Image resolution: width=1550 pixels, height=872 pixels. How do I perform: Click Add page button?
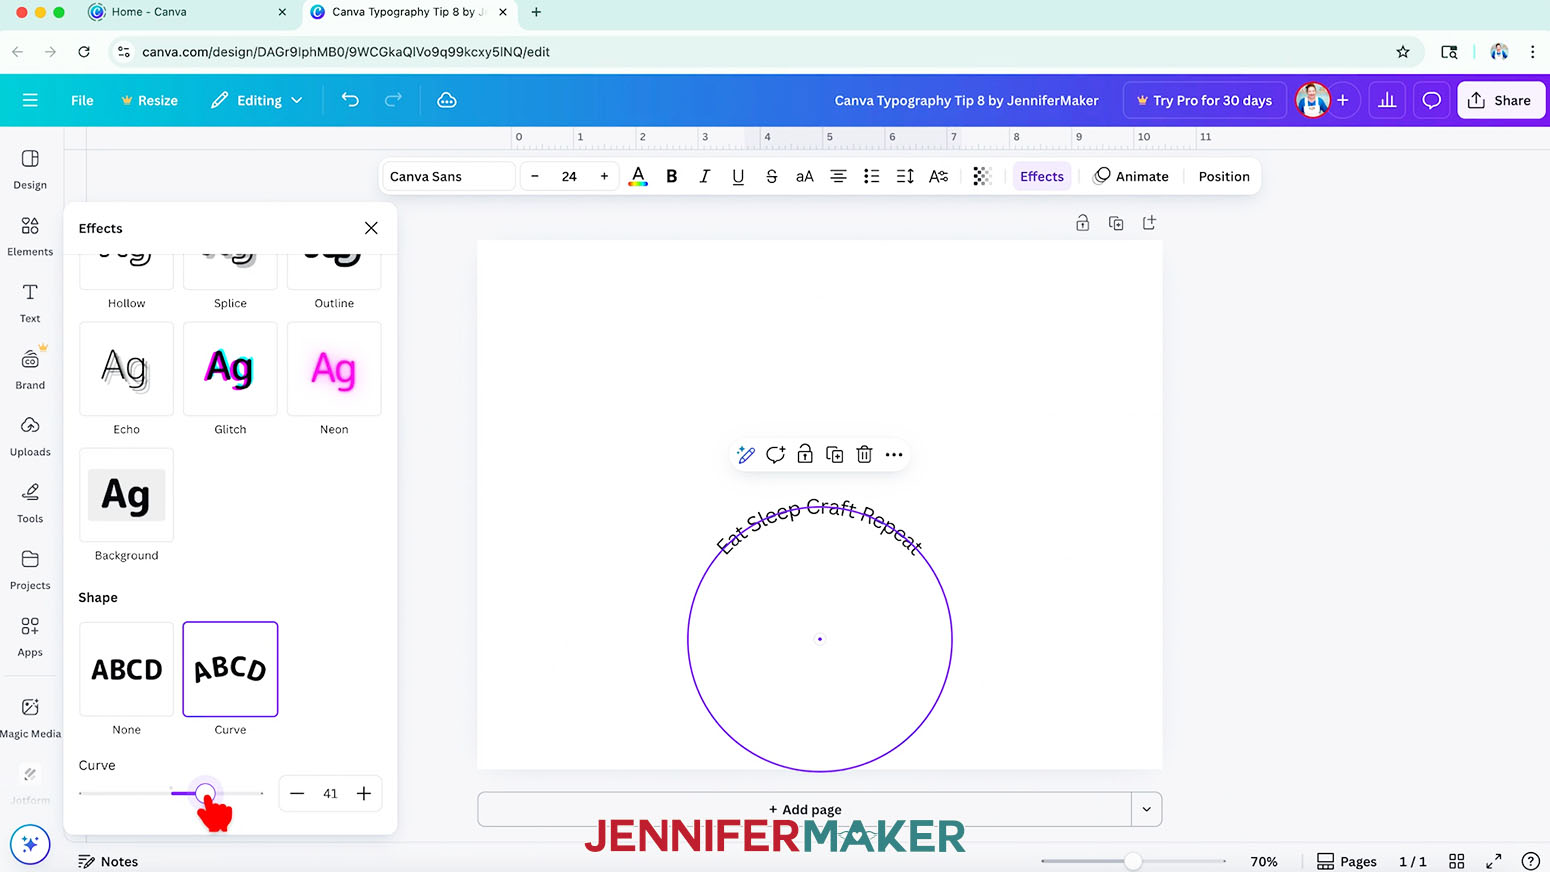click(805, 809)
